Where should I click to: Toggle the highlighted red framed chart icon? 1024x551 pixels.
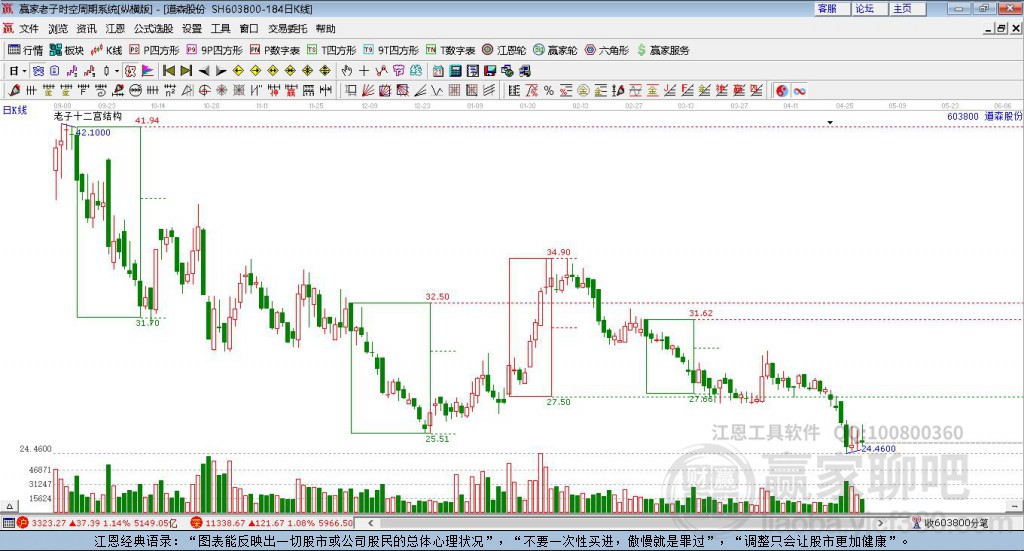pos(131,71)
